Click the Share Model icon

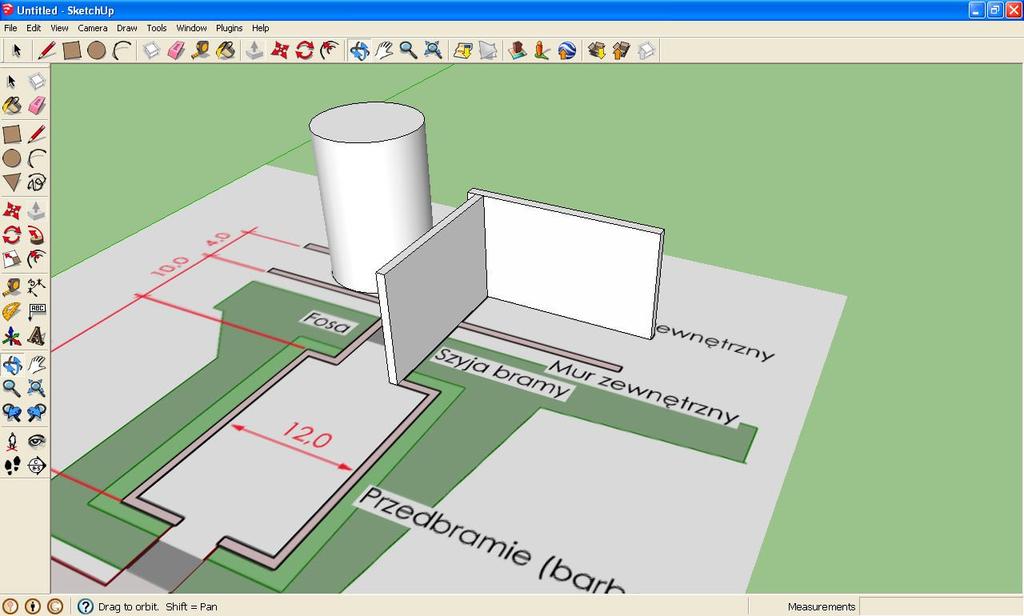pos(621,50)
